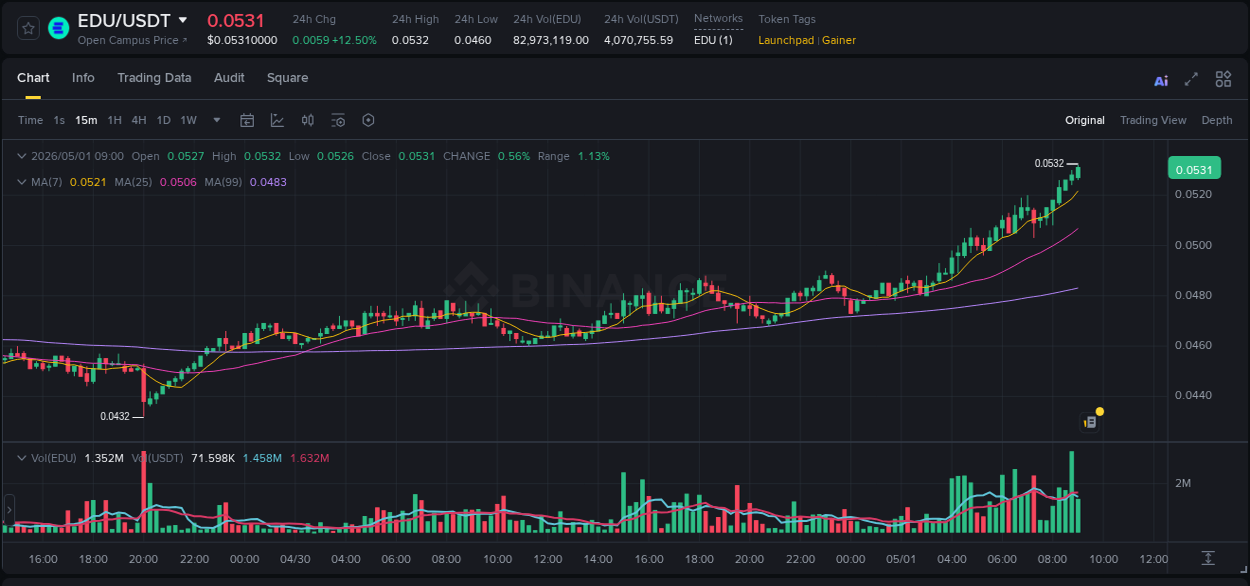Click the Vol(EDU) 1.352M value

[105, 458]
